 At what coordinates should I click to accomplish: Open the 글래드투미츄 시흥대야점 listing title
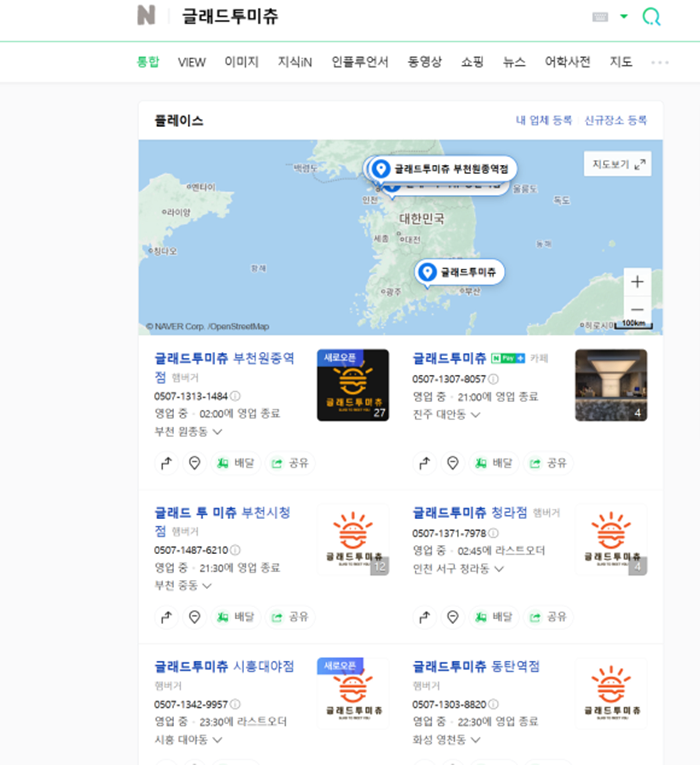(224, 666)
